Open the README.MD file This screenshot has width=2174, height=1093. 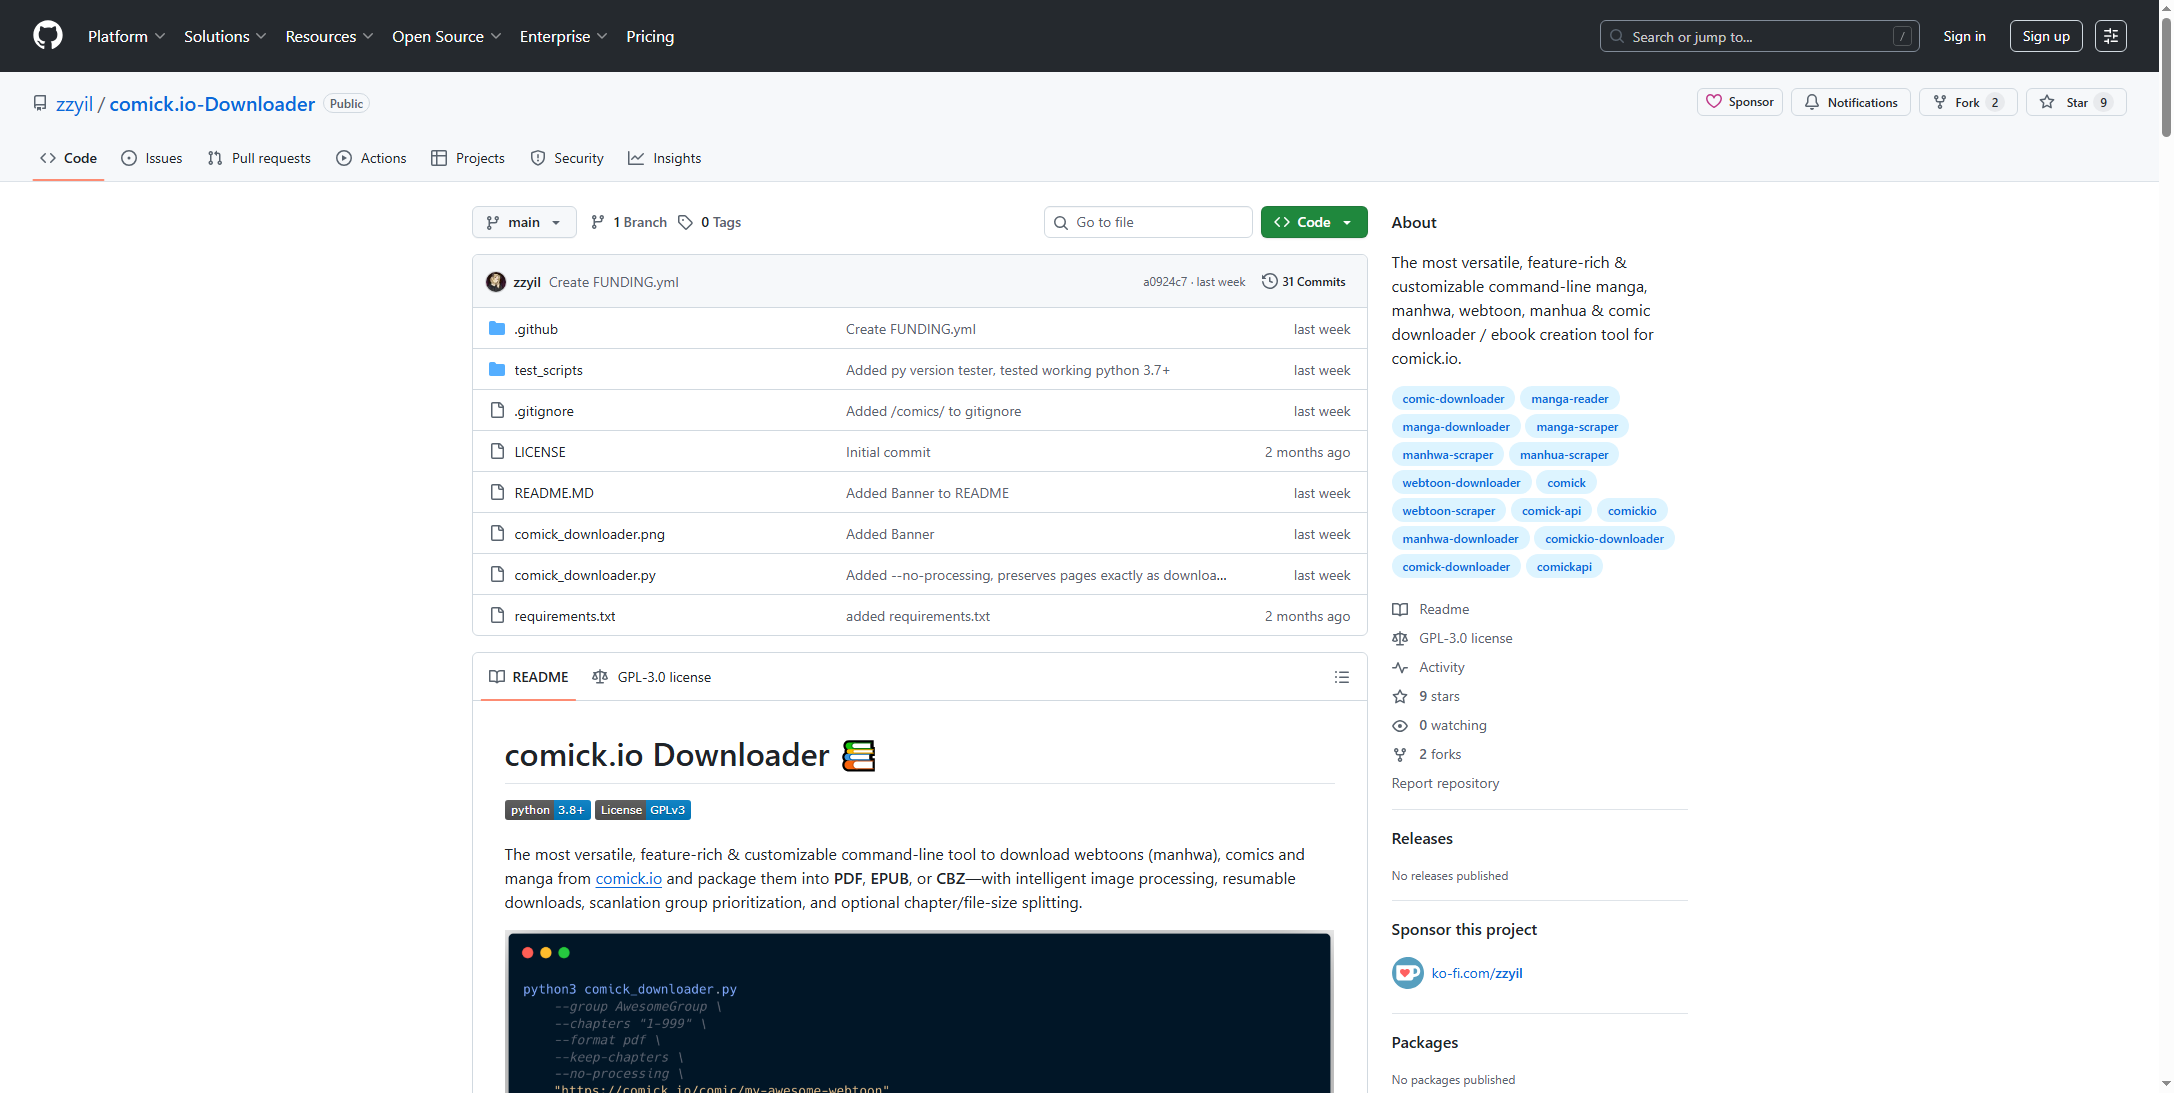click(x=554, y=493)
